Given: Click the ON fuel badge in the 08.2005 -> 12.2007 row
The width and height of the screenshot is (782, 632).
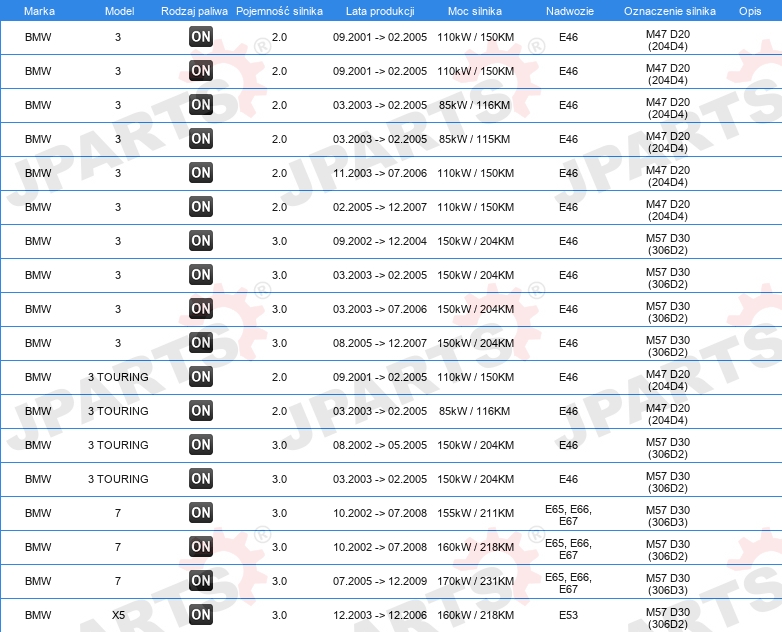Looking at the screenshot, I should coord(201,342).
